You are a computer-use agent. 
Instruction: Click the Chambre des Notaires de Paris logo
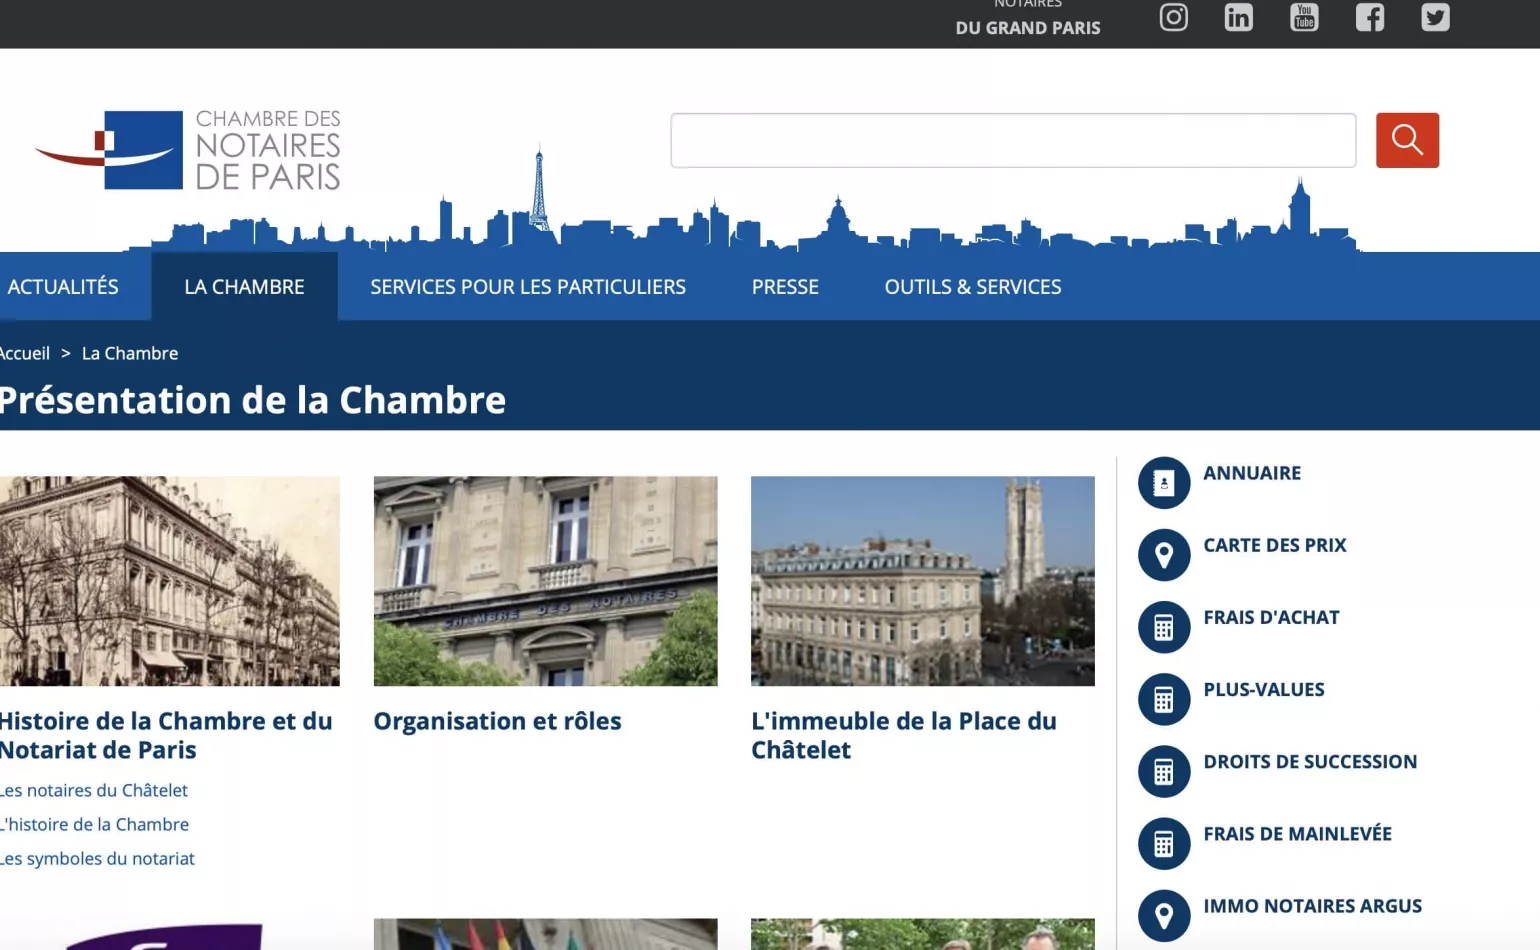point(187,149)
